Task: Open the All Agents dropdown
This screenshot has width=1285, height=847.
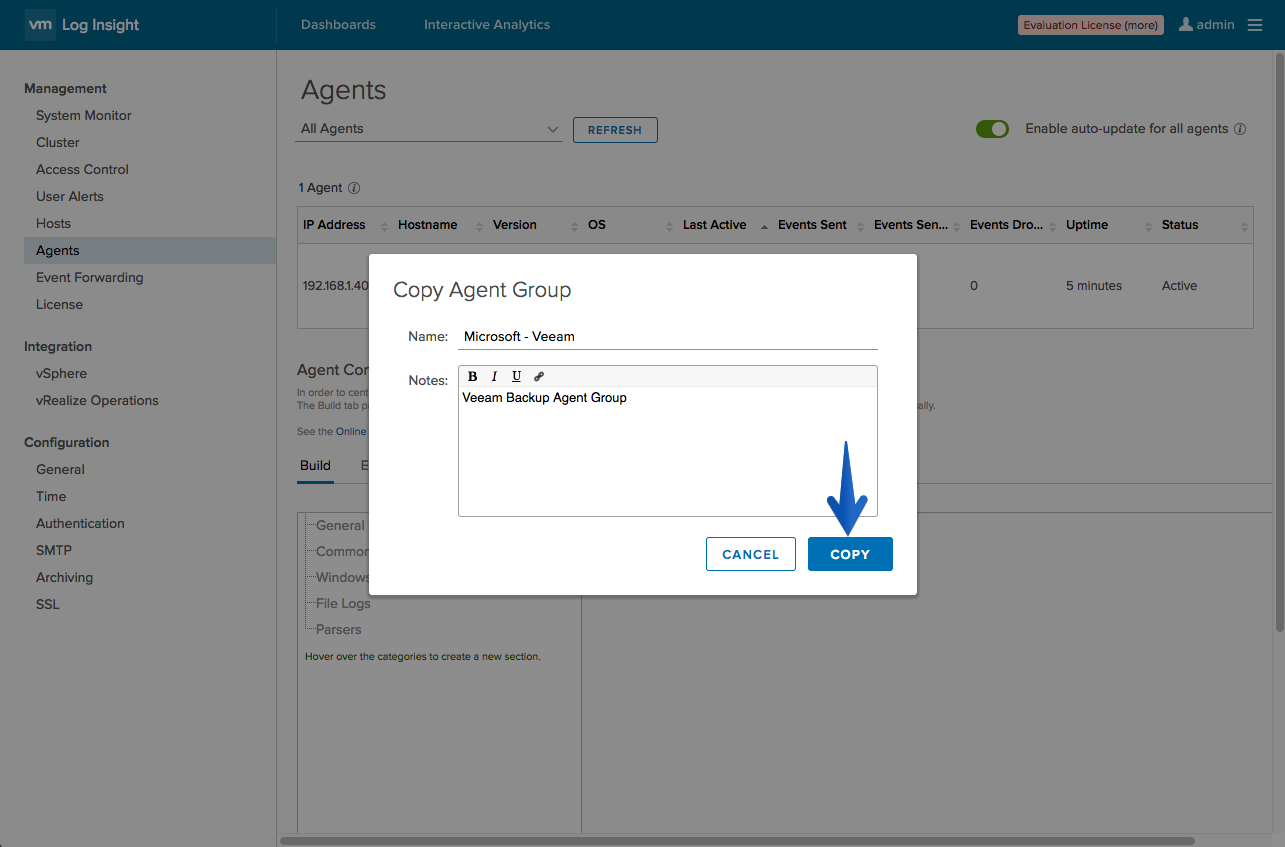Action: pos(429,129)
